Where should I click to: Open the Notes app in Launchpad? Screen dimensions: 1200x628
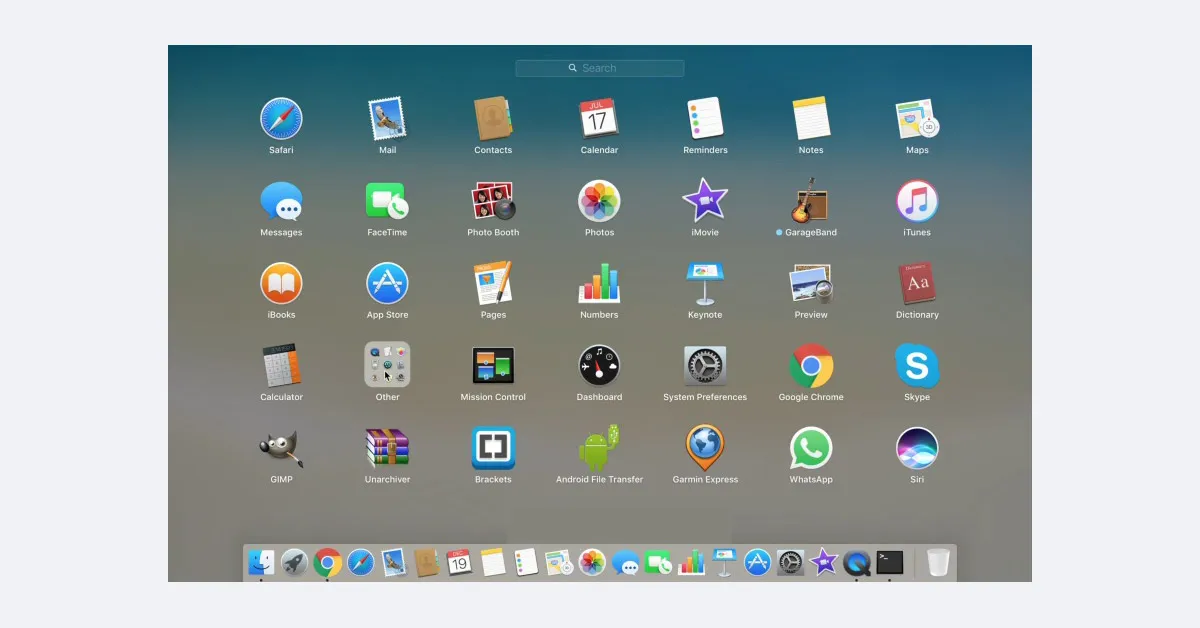(811, 119)
